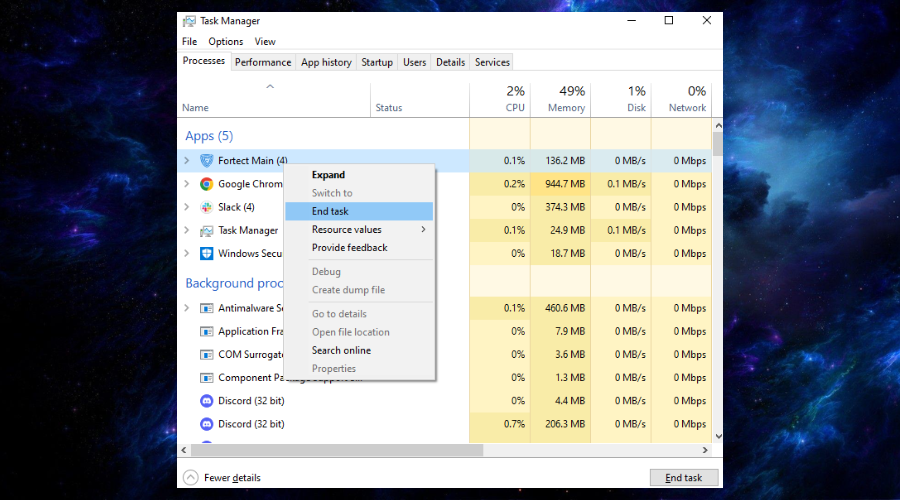Expand the Antimalware Service process group
The image size is (900, 500).
[x=187, y=308]
